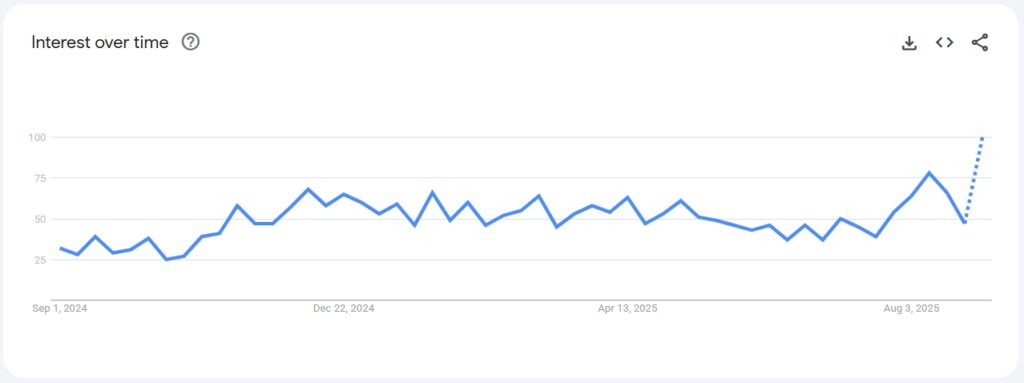Click the 25 value on the y-axis
The width and height of the screenshot is (1024, 383).
click(x=39, y=260)
